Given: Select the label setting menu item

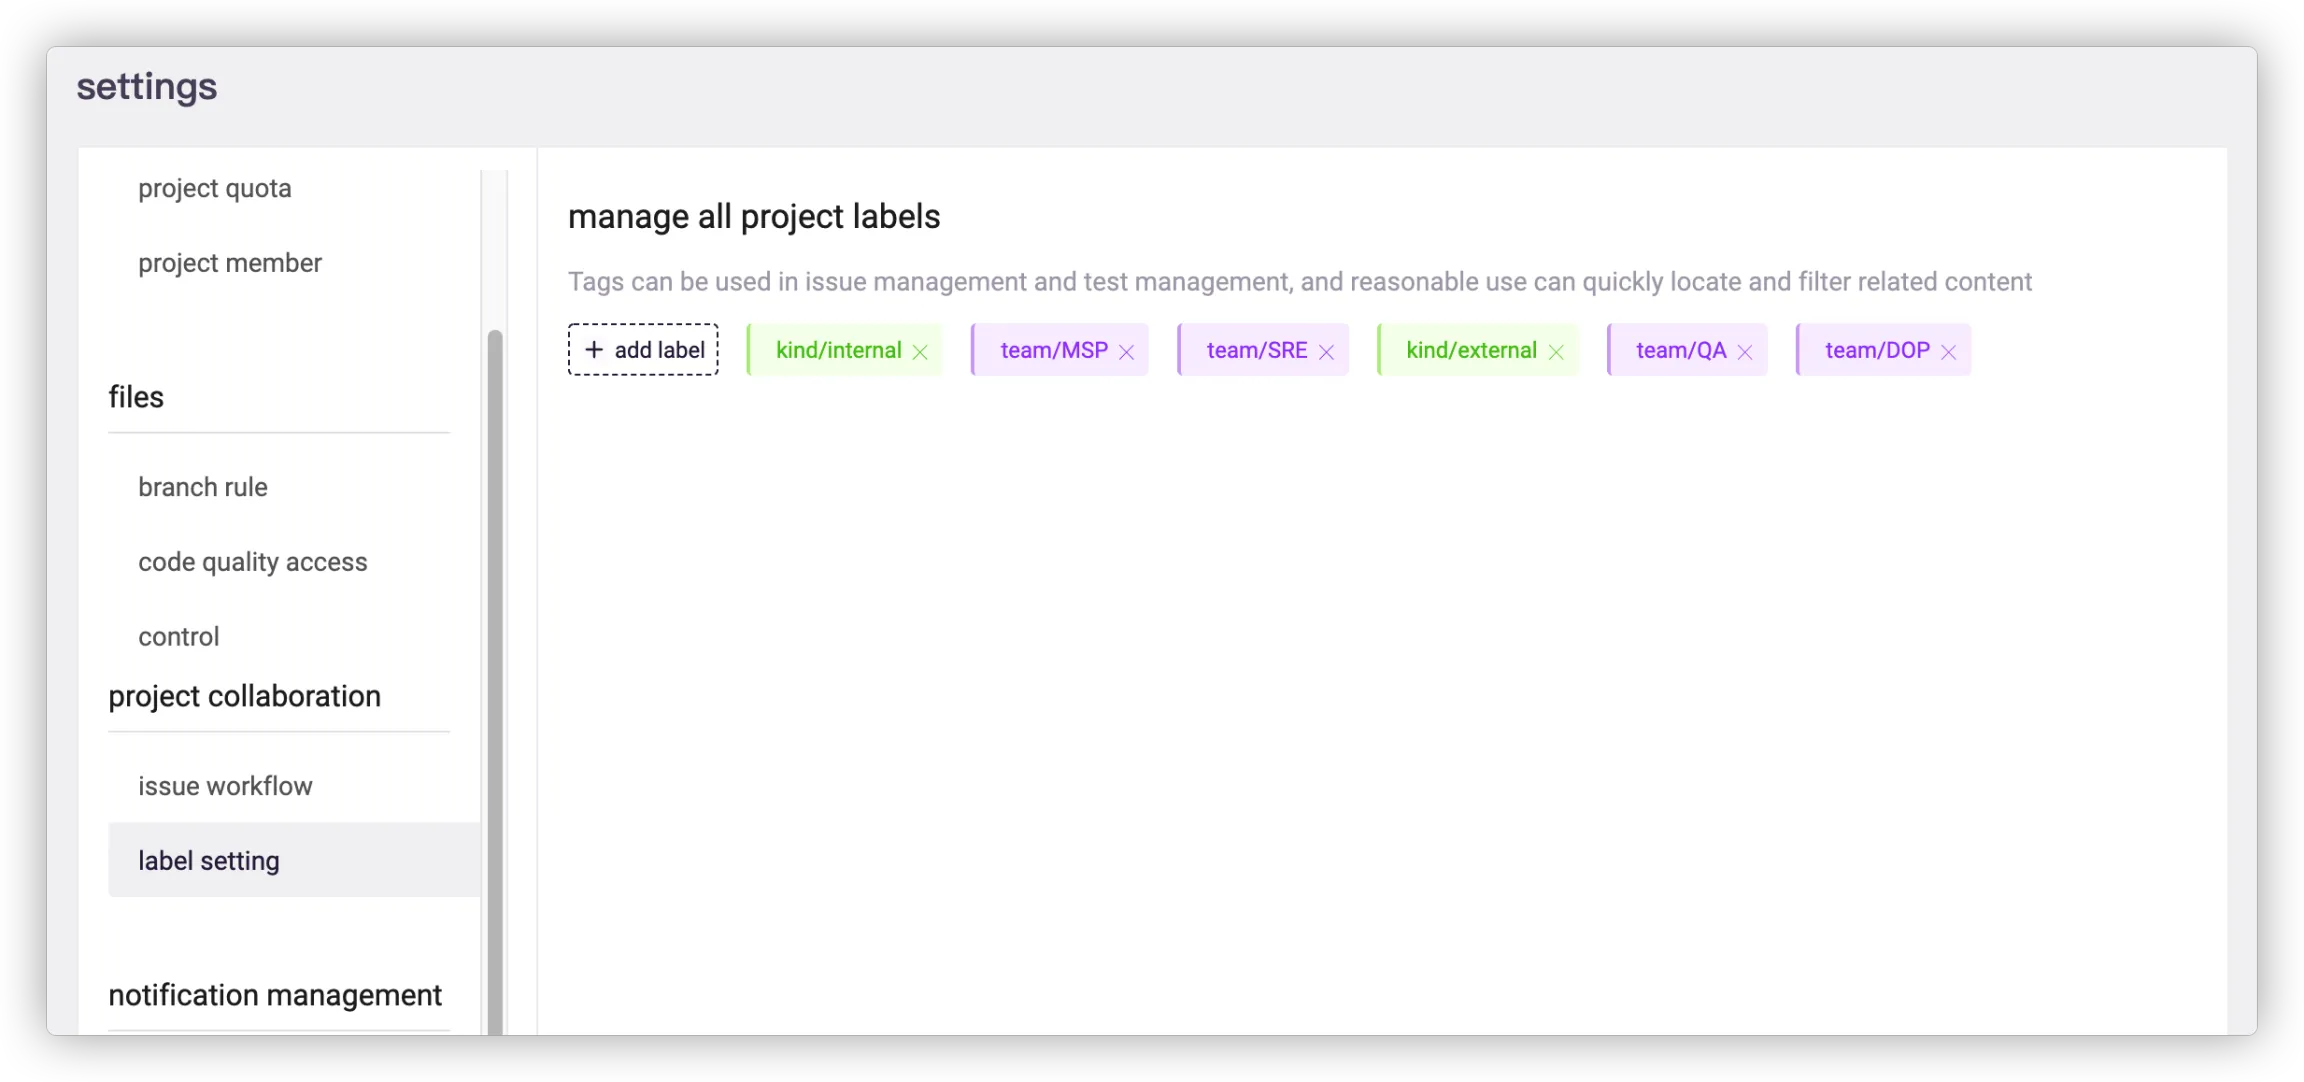Looking at the screenshot, I should pos(209,861).
